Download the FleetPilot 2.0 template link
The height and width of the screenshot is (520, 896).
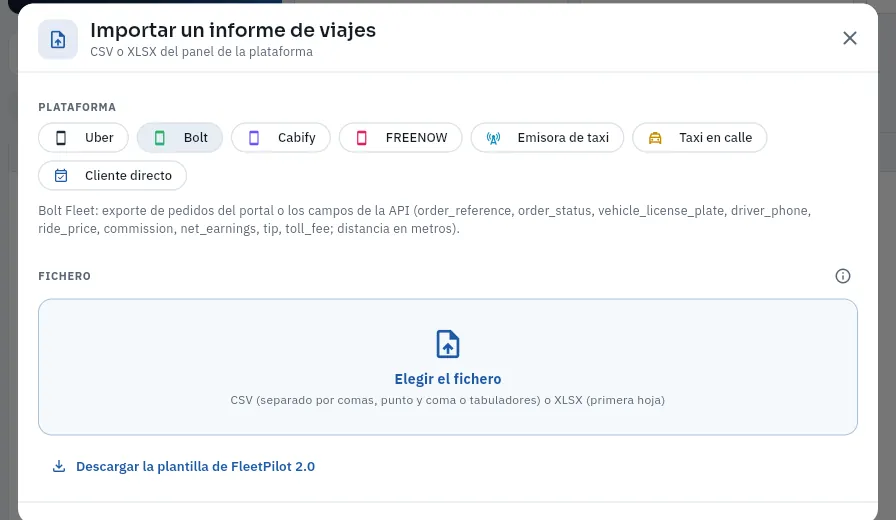coord(195,466)
